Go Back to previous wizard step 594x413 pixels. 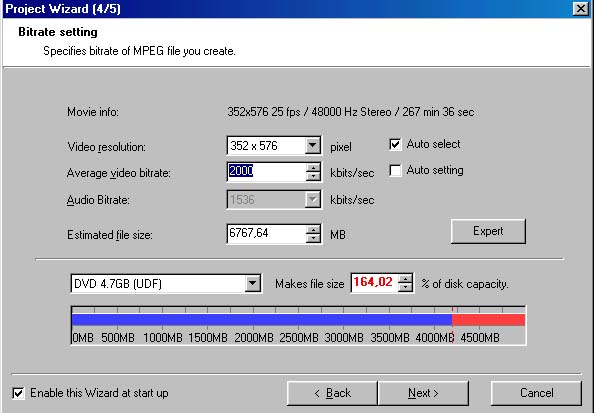click(332, 393)
